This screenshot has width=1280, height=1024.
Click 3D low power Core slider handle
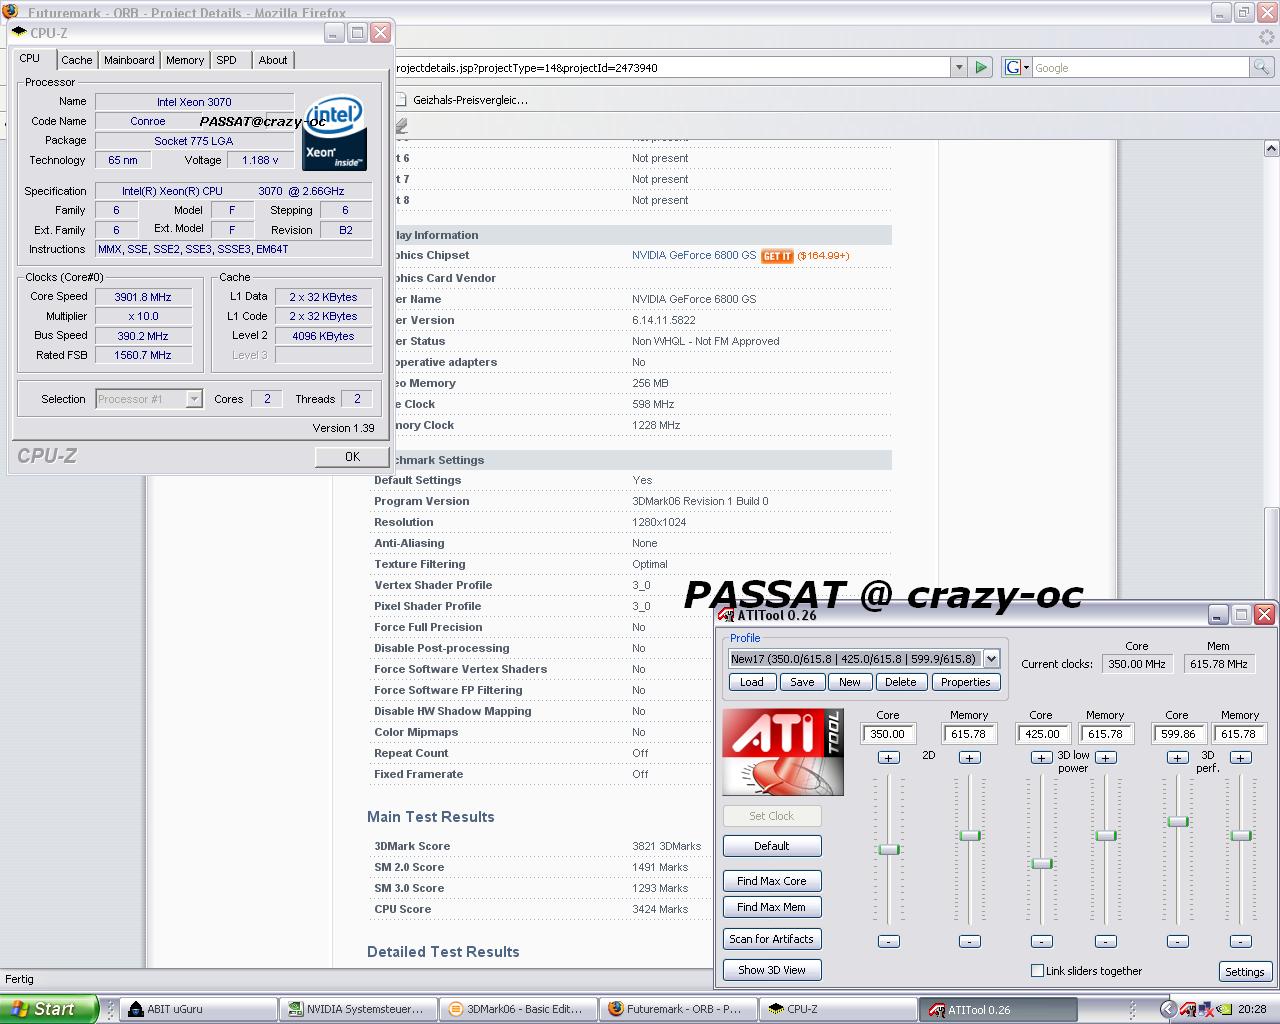point(1042,864)
